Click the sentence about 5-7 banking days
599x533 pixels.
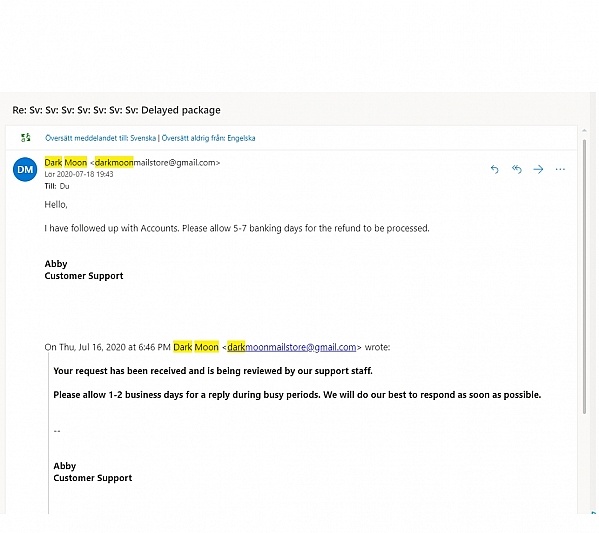click(237, 228)
